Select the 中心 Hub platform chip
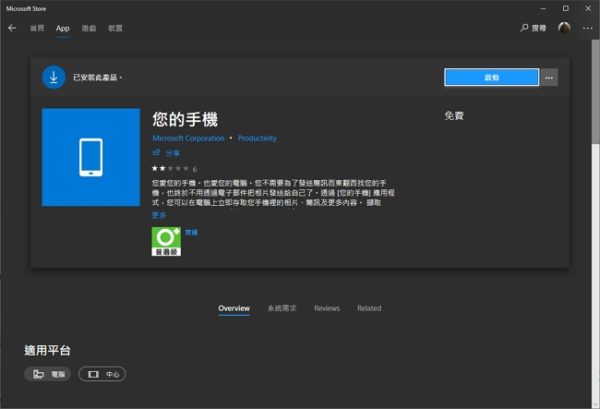This screenshot has width=600, height=409. tap(102, 374)
